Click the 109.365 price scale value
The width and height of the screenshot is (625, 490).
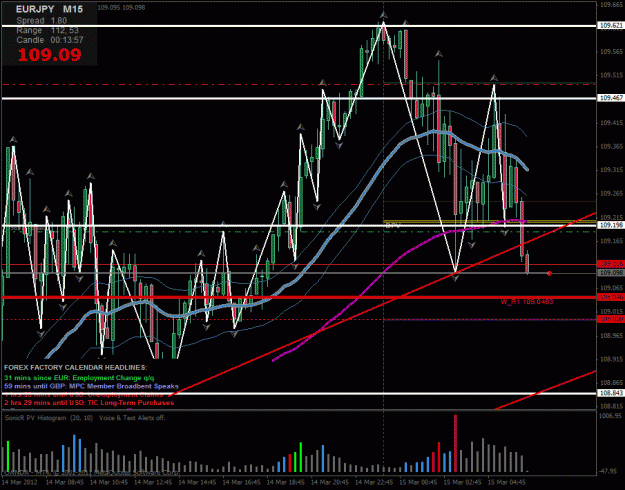(611, 146)
